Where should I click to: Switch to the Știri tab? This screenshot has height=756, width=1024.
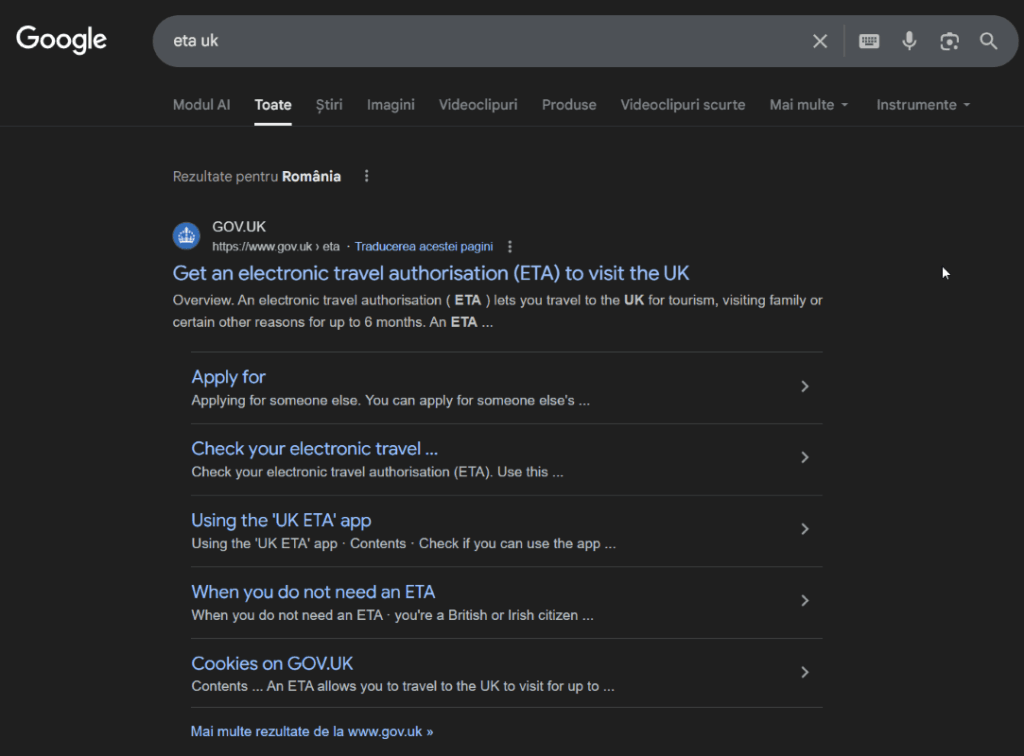329,105
